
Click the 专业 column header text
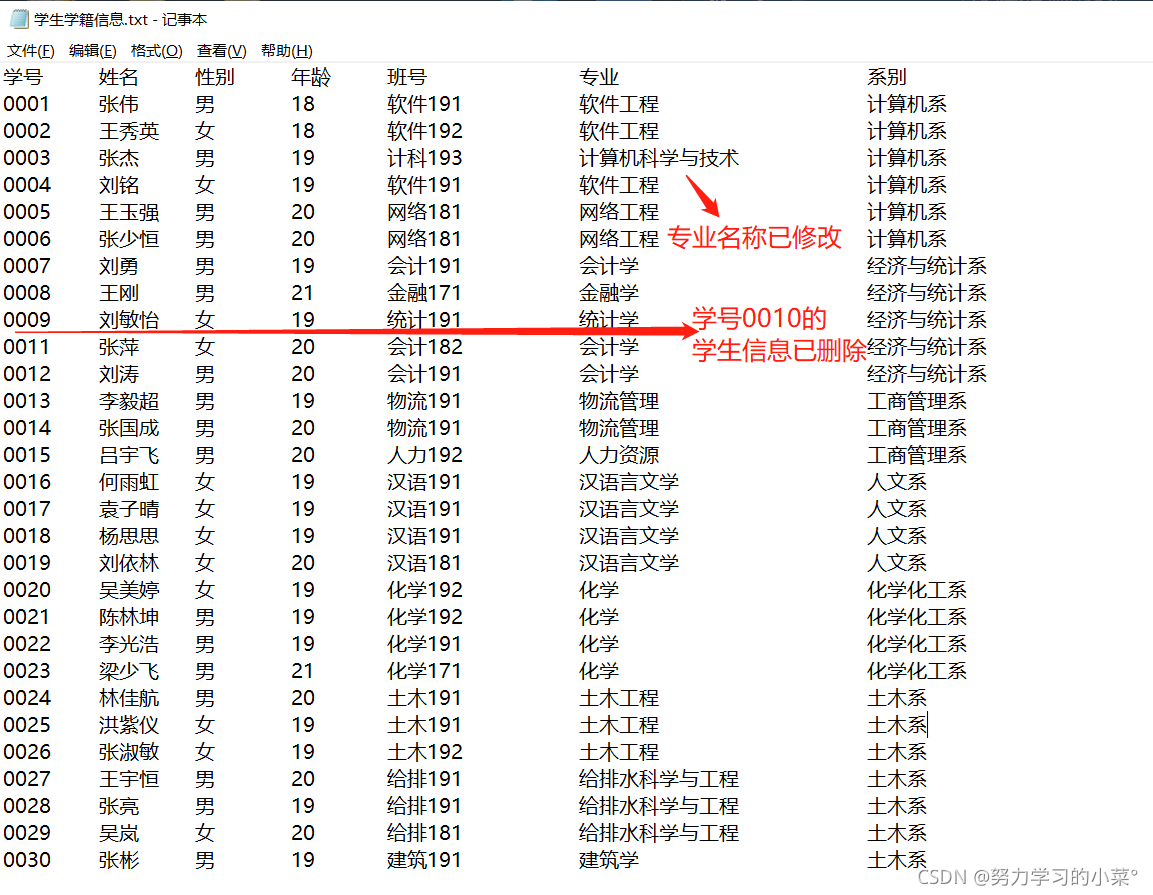(599, 77)
